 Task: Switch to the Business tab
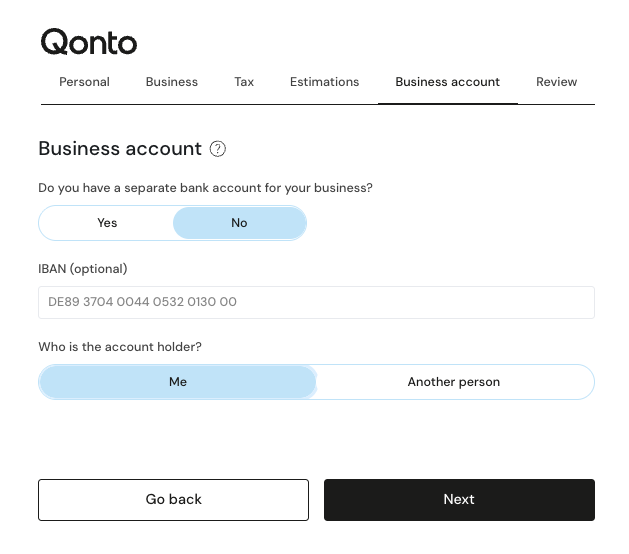point(172,82)
